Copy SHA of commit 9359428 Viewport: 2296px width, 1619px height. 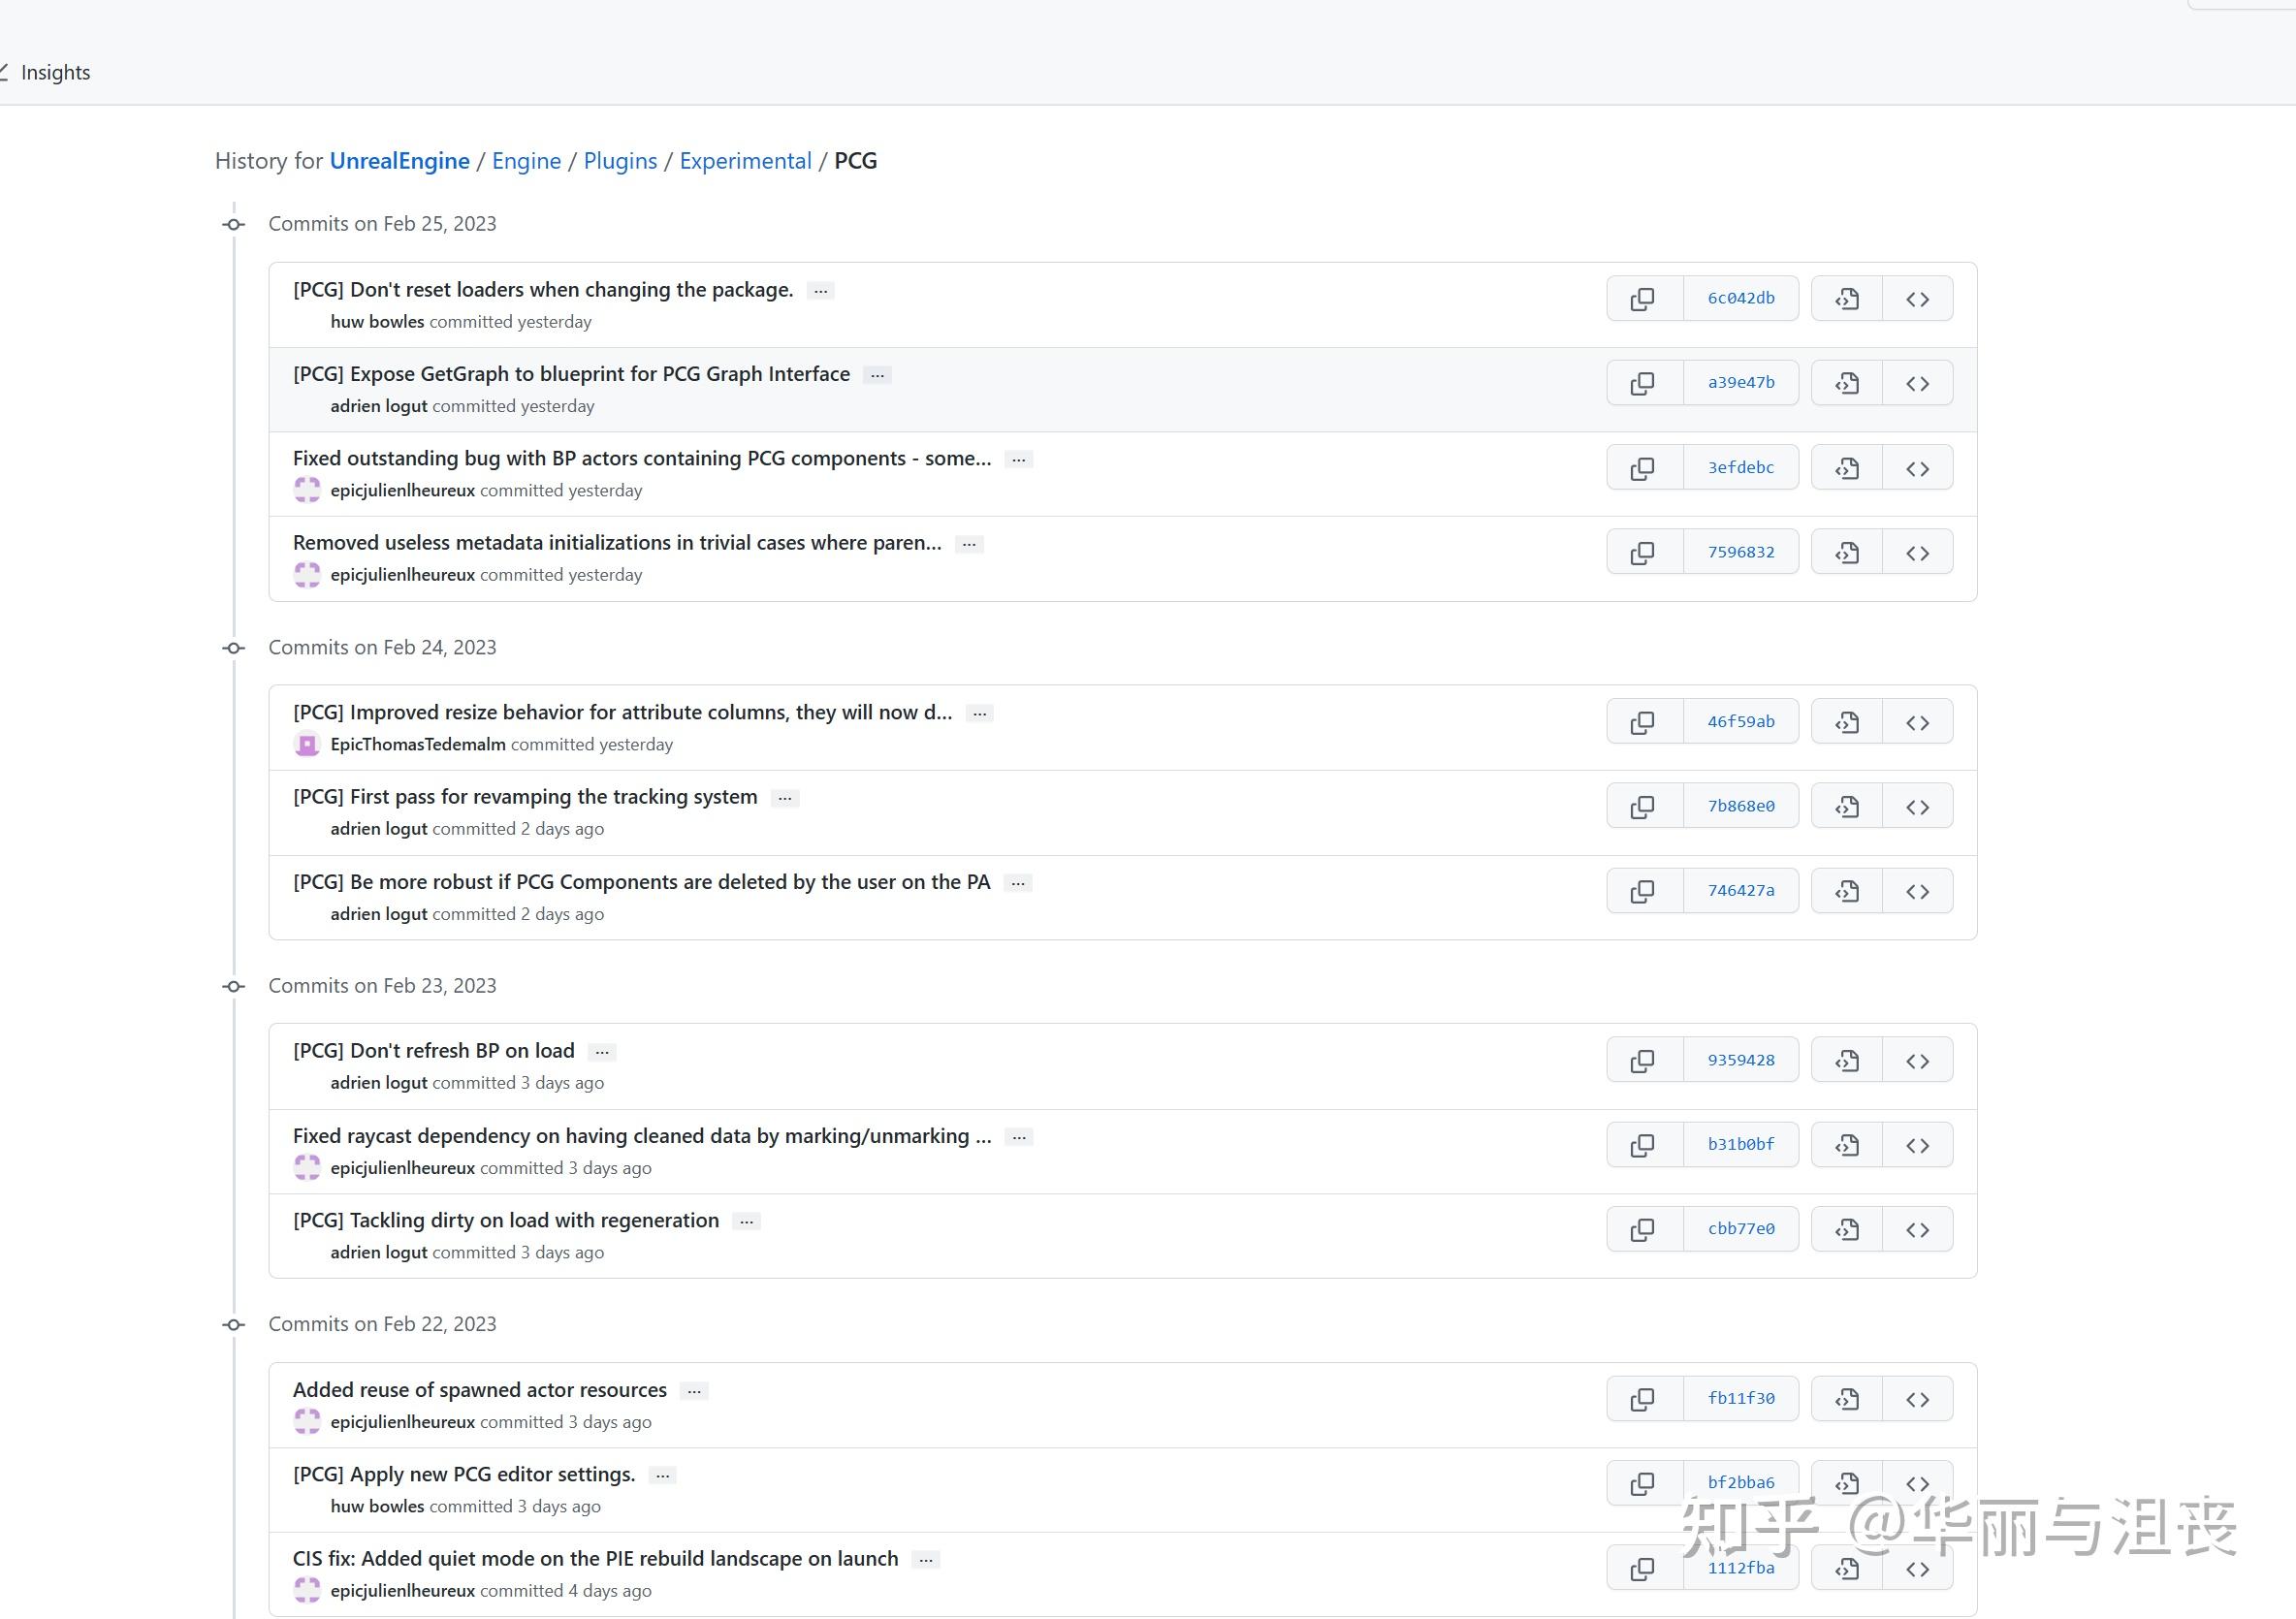click(1643, 1061)
